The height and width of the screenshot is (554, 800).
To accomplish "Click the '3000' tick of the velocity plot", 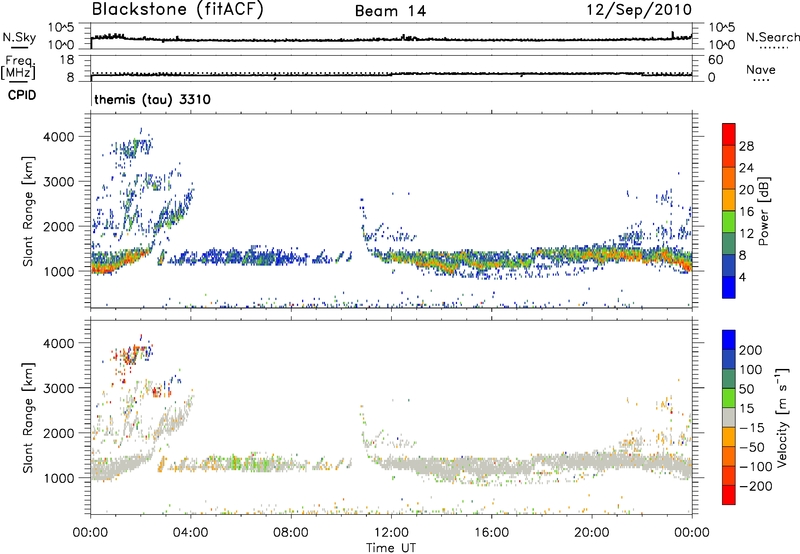I will [x=59, y=388].
